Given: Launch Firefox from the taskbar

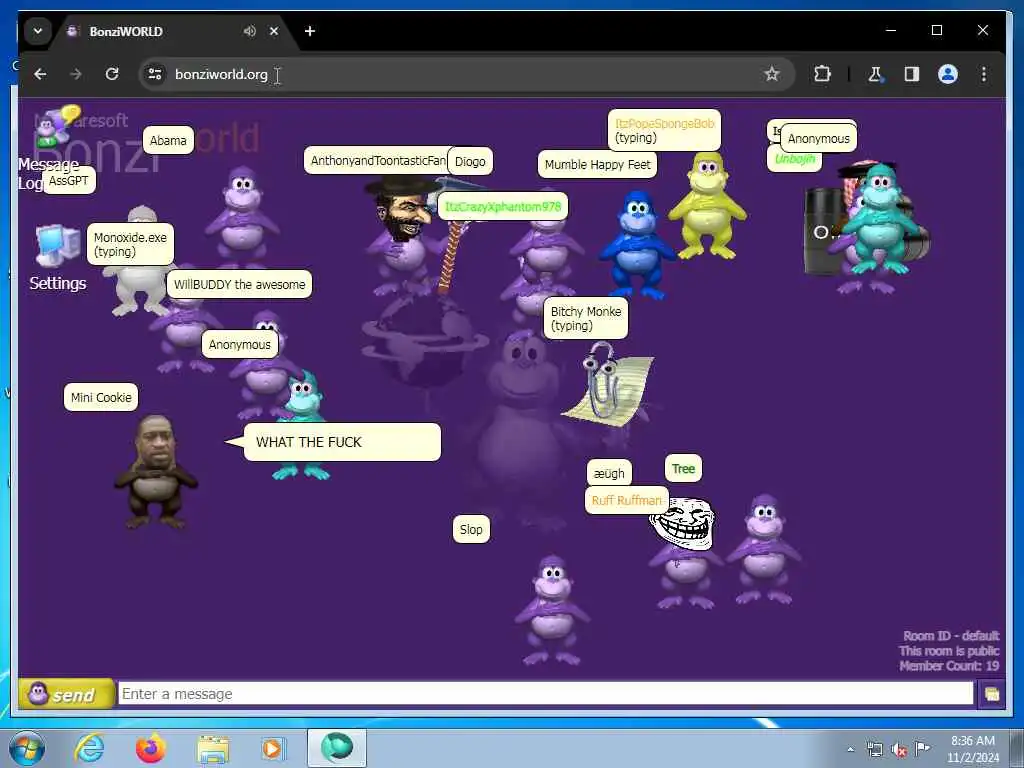Looking at the screenshot, I should [150, 748].
